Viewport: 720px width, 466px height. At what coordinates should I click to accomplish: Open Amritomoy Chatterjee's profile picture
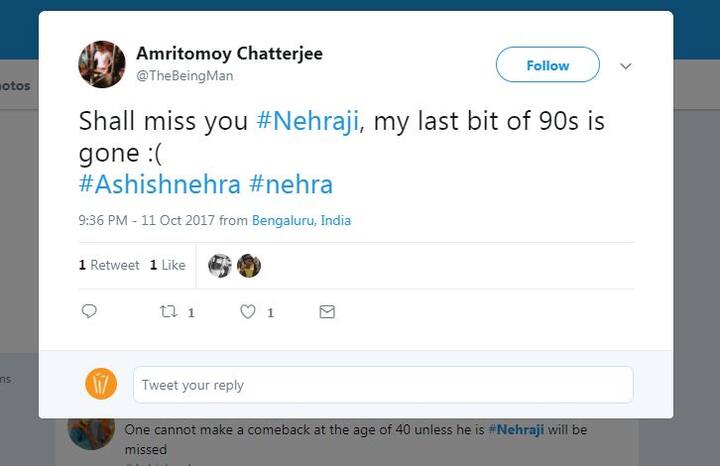102,64
